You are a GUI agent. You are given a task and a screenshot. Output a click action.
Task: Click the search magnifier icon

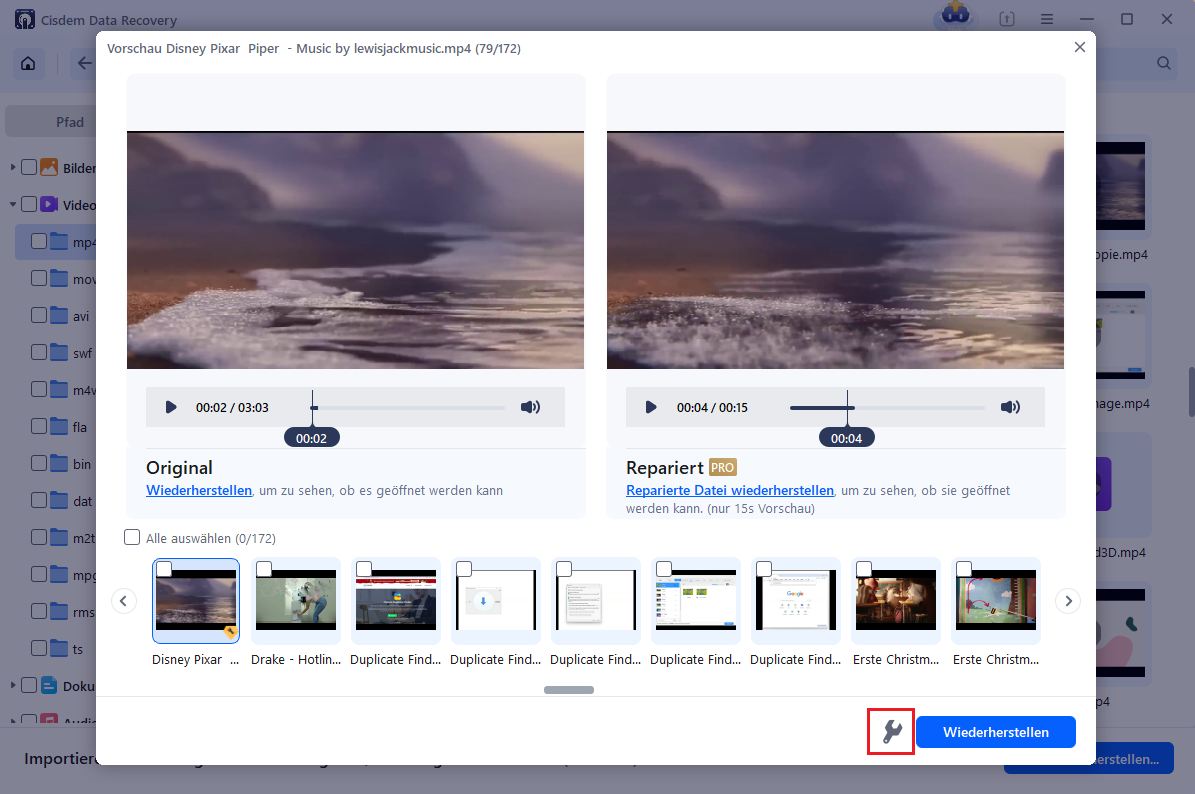pos(1164,63)
